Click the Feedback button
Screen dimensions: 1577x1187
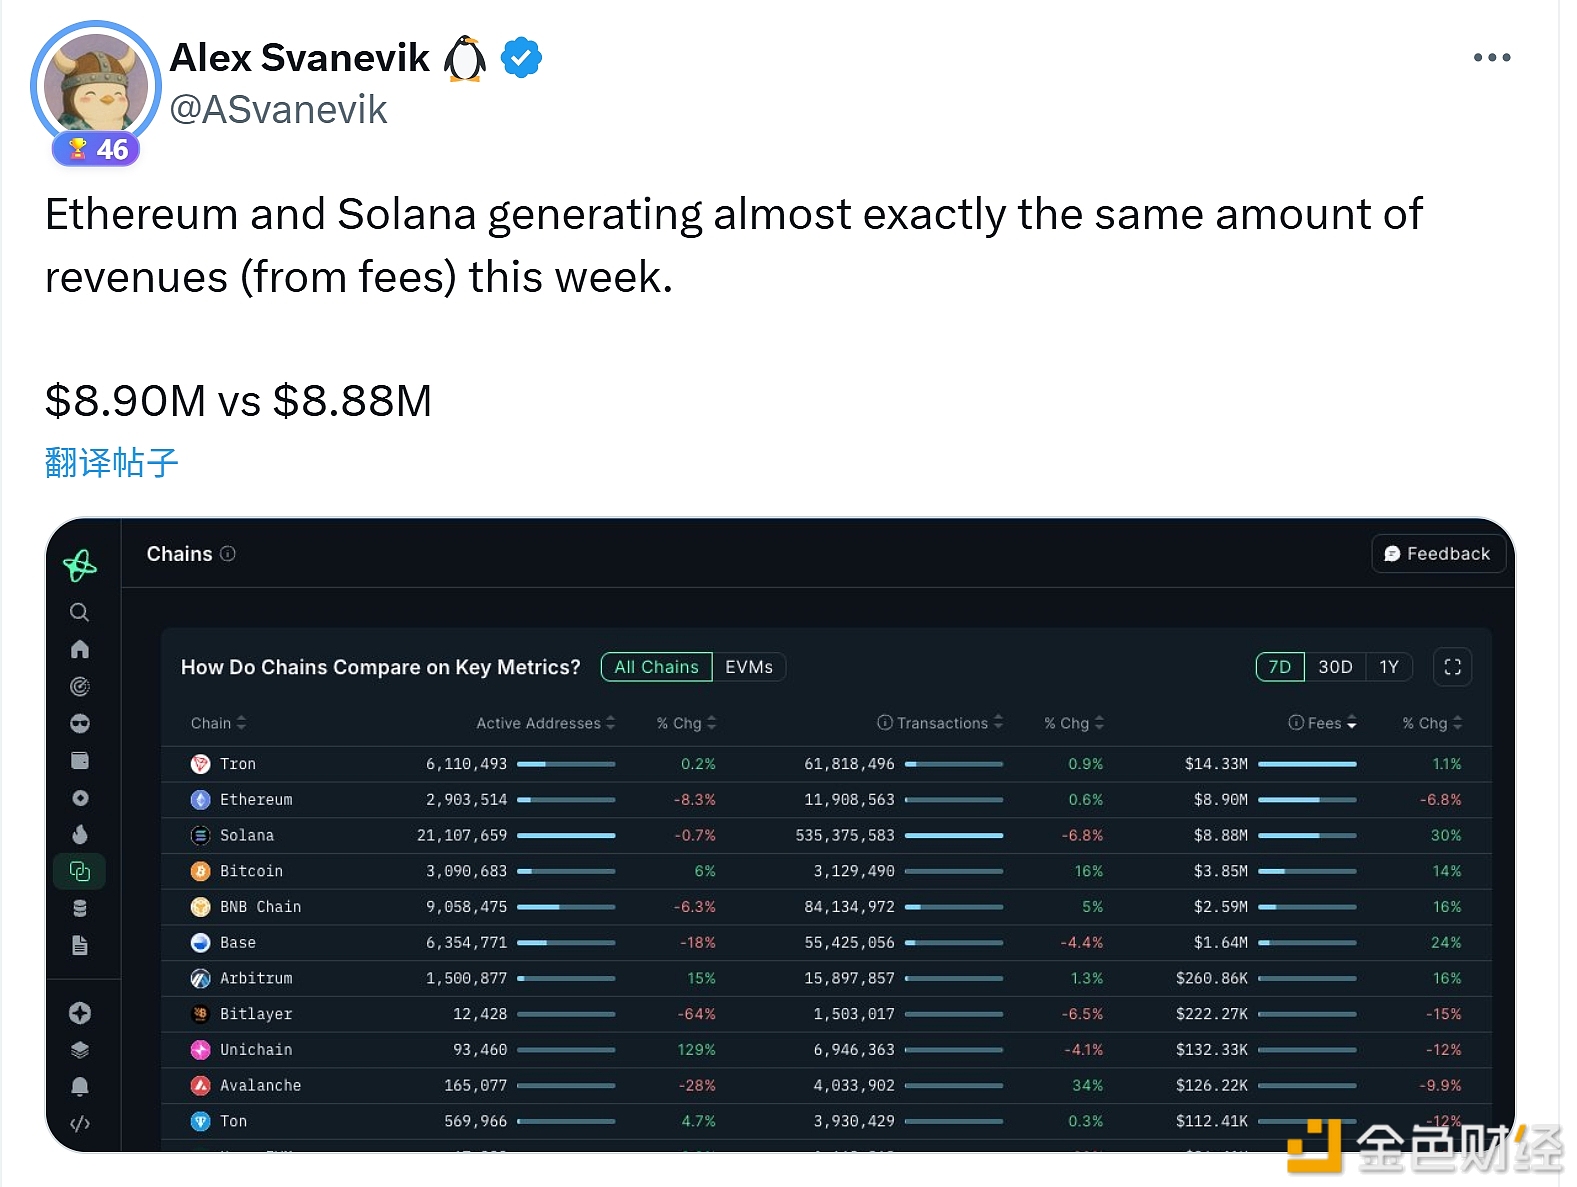point(1437,554)
